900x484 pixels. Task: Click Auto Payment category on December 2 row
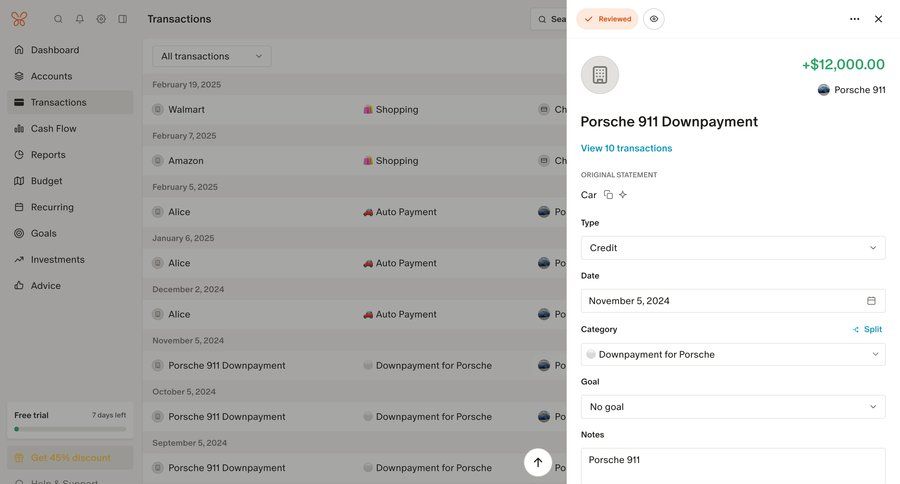[400, 314]
